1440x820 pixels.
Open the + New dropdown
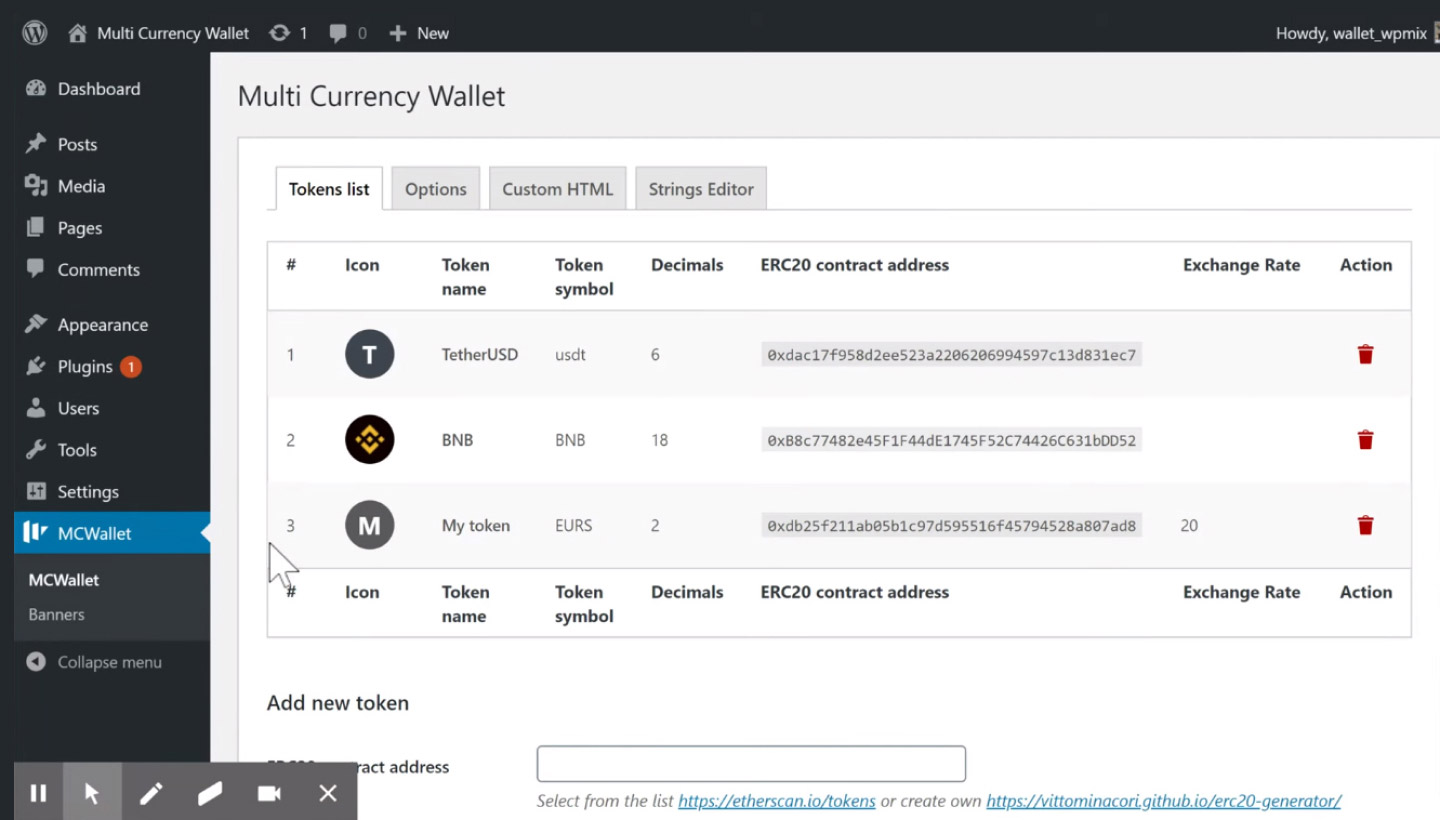(x=418, y=32)
